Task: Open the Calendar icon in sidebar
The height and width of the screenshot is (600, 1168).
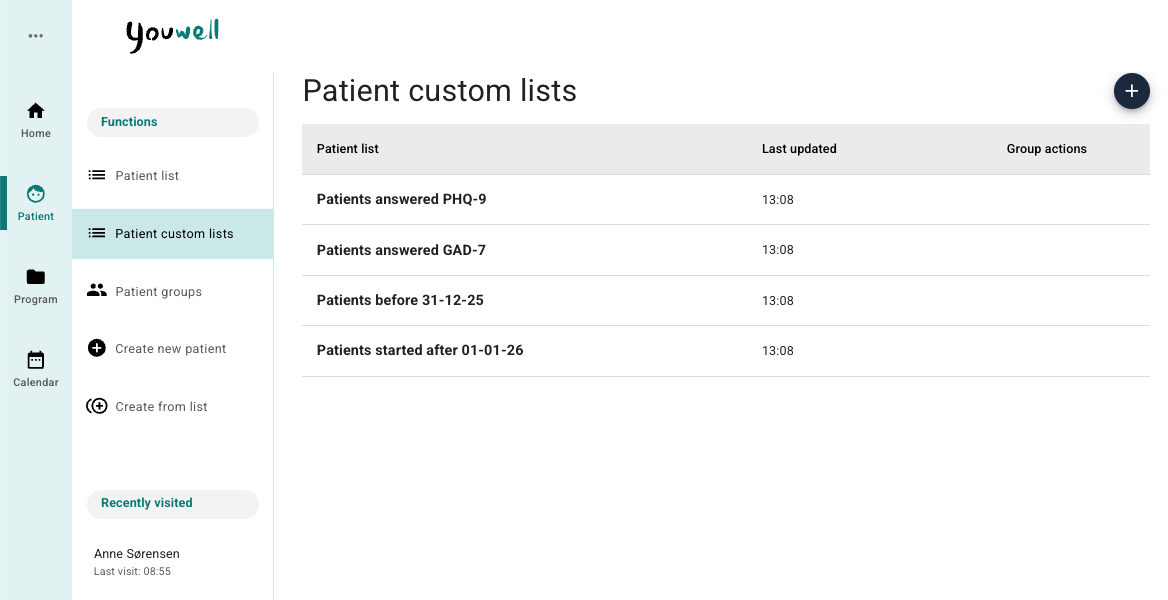Action: pos(36,360)
